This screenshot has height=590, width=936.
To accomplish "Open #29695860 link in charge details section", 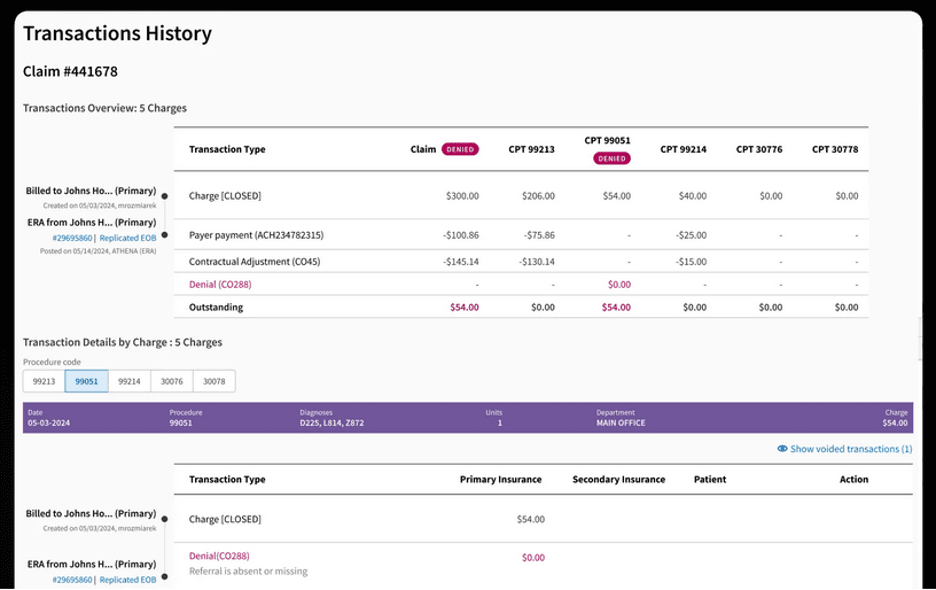I will [x=72, y=580].
